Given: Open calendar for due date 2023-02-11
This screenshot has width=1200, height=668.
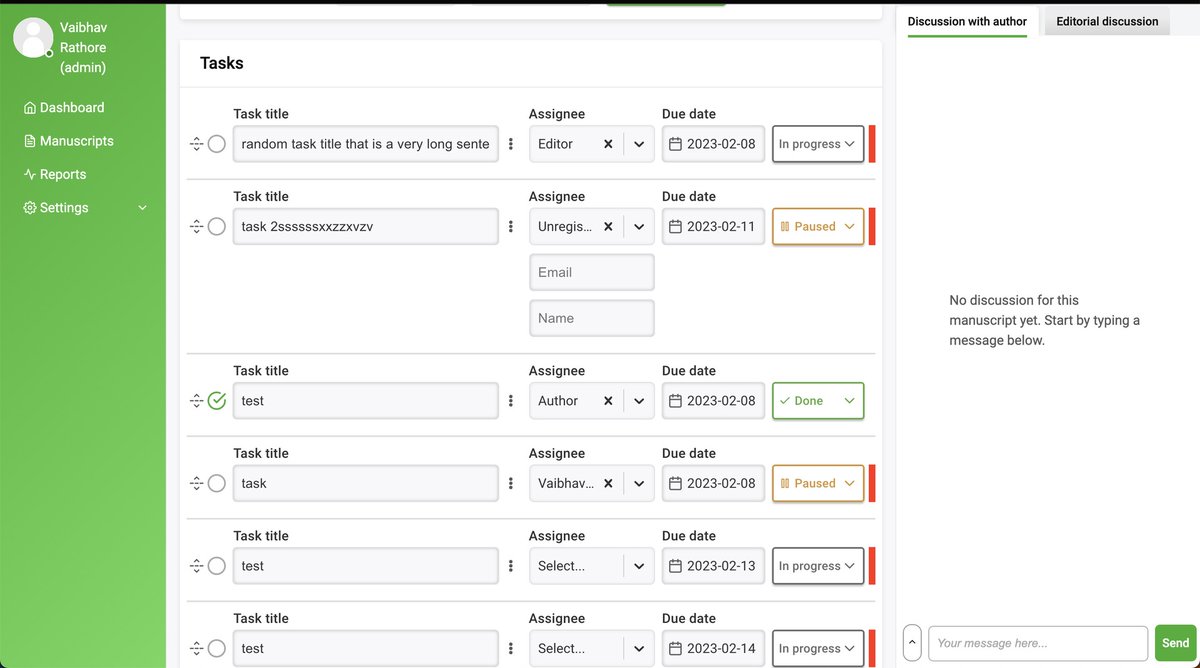Looking at the screenshot, I should pos(675,227).
